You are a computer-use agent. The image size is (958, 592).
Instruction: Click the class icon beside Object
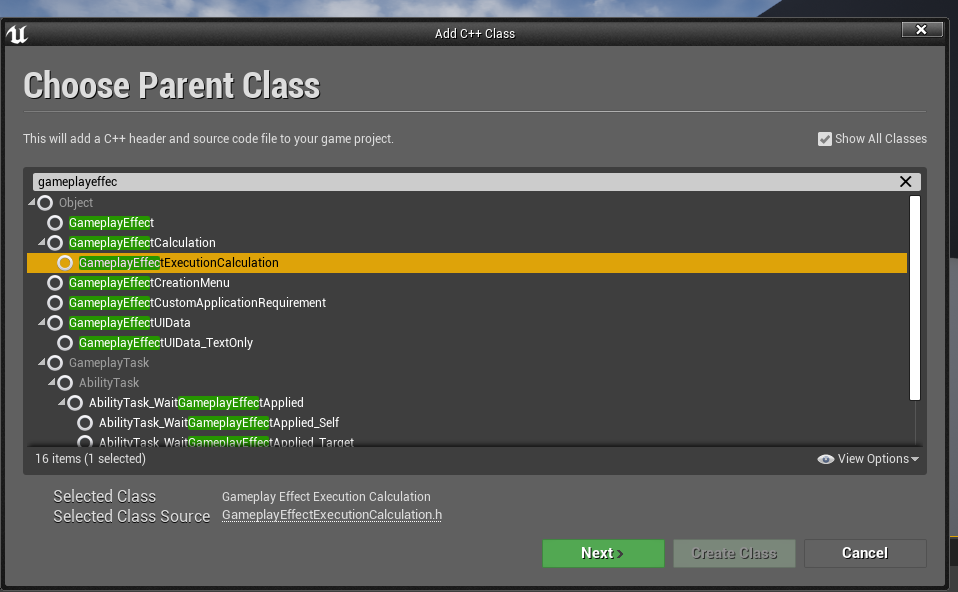(45, 203)
